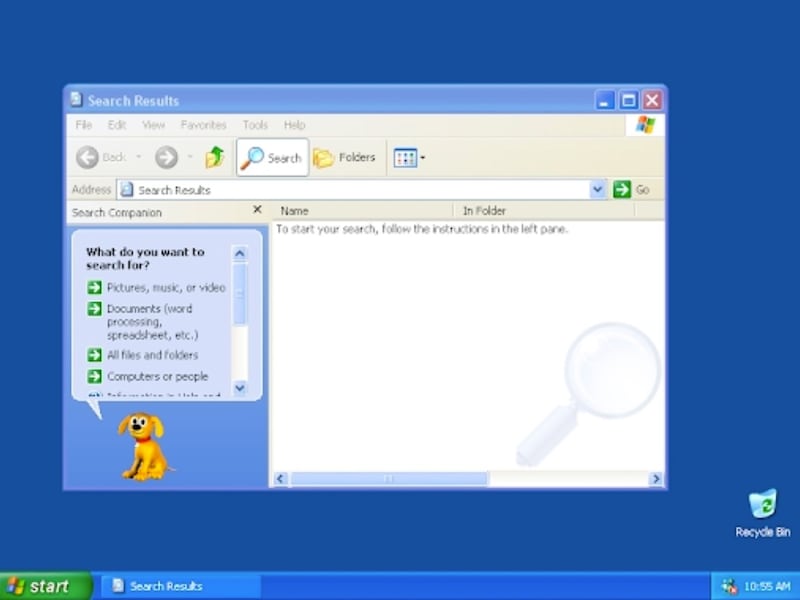Open the Back button history dropdown
The height and width of the screenshot is (600, 800).
click(139, 157)
